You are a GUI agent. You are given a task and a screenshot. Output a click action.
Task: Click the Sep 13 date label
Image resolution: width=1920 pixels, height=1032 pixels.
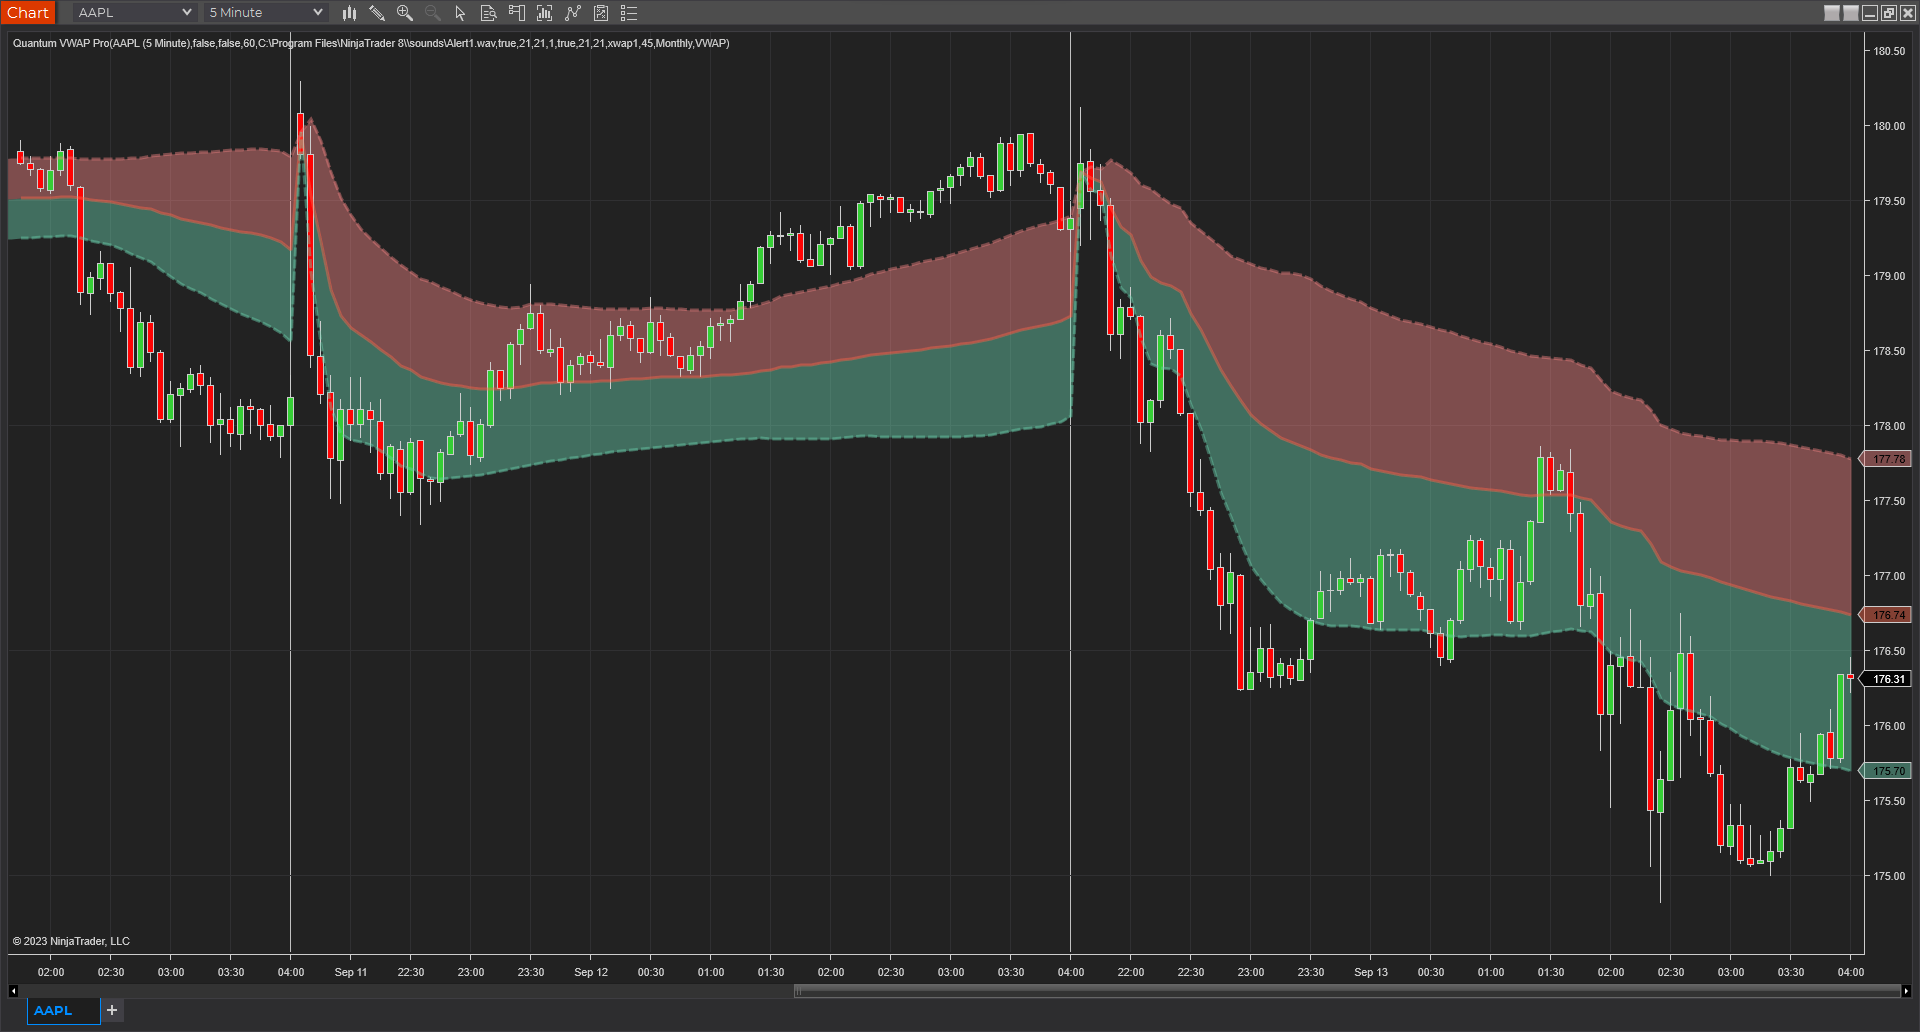point(1371,972)
